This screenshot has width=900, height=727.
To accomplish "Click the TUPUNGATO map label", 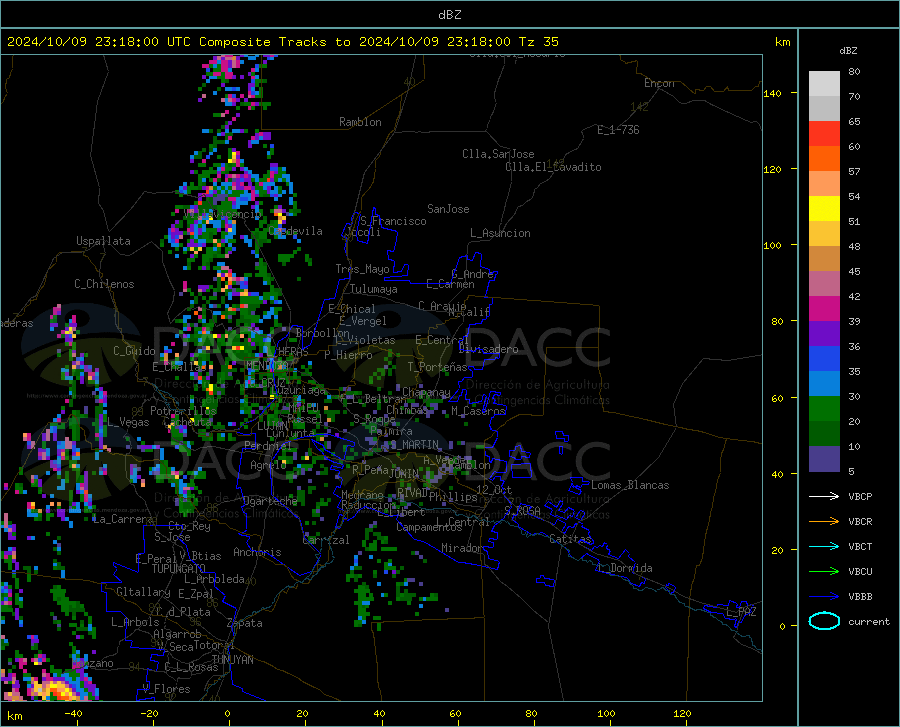I will [179, 569].
